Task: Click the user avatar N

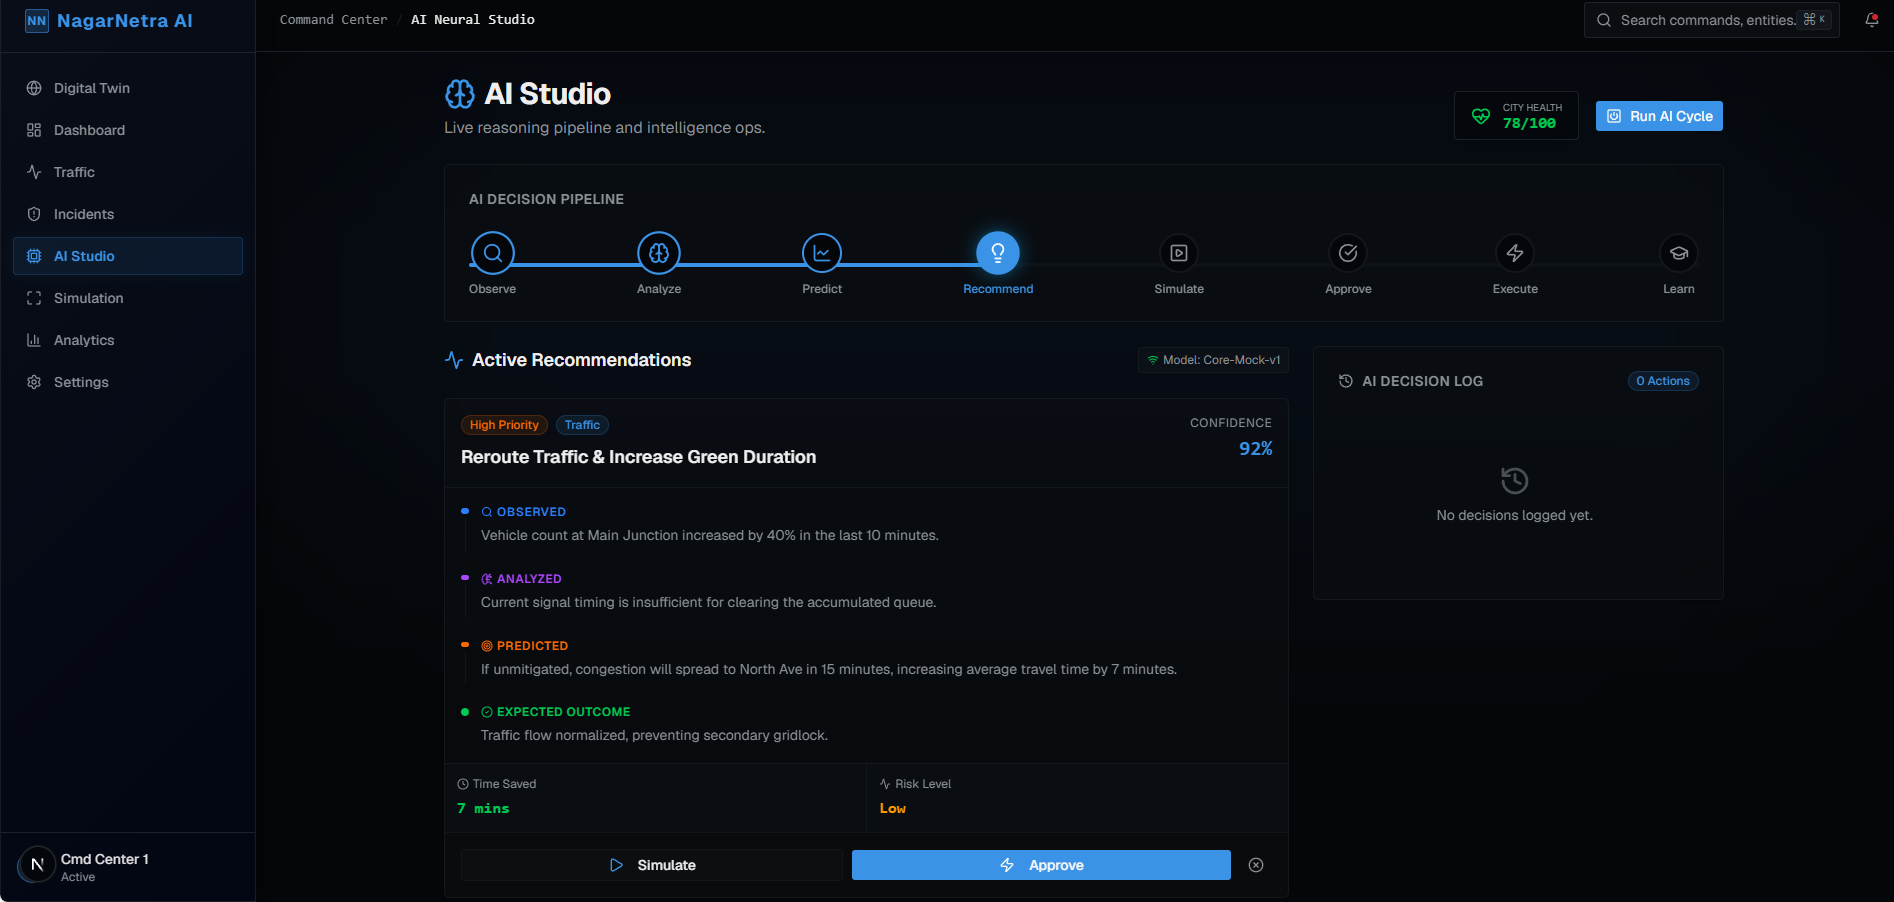Action: 37,865
